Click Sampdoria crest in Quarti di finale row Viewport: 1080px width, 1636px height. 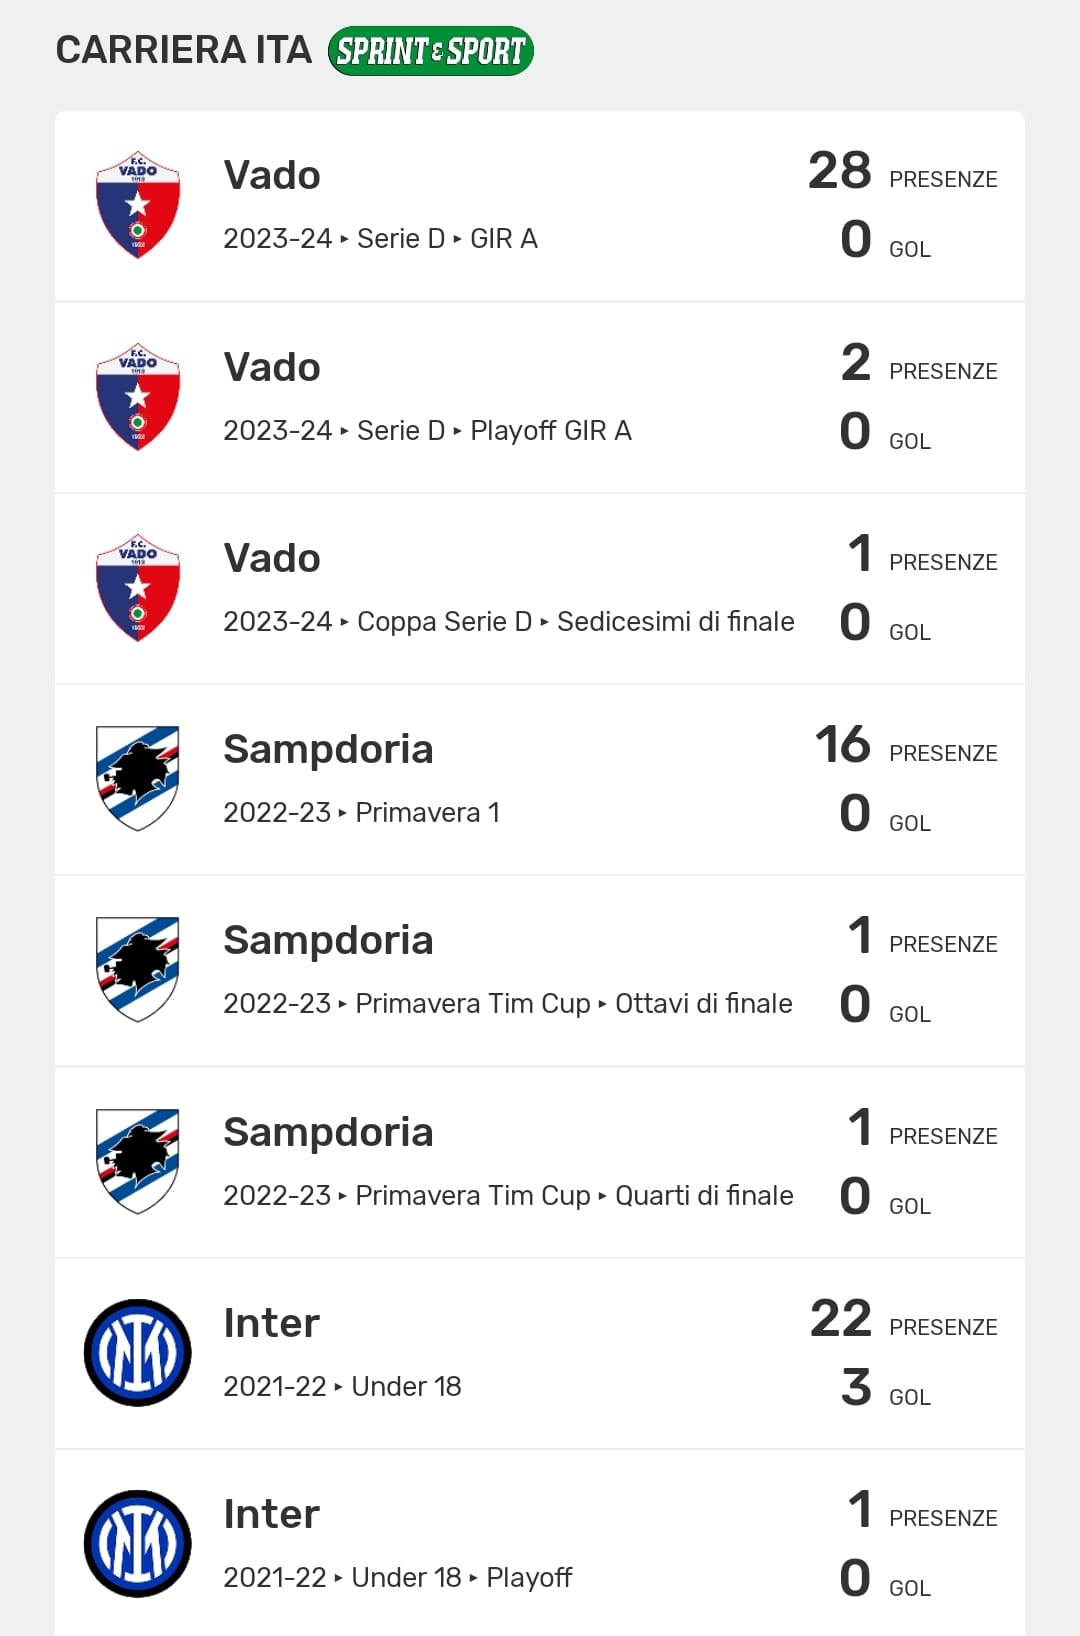click(x=138, y=1161)
